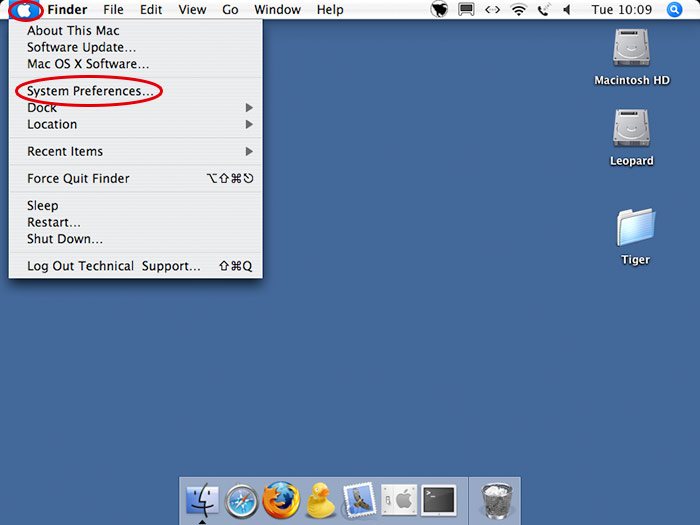Image resolution: width=700 pixels, height=525 pixels.
Task: Open the Help menu
Action: pos(330,9)
